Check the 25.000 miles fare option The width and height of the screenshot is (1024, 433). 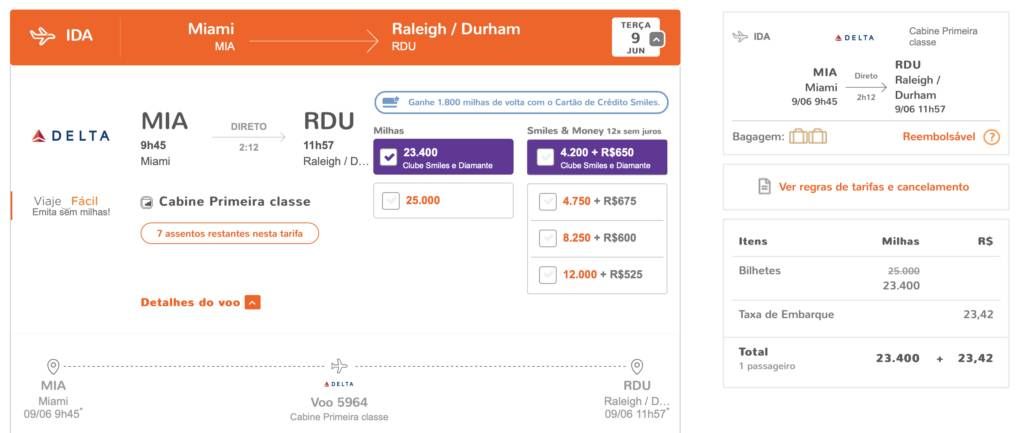point(391,201)
